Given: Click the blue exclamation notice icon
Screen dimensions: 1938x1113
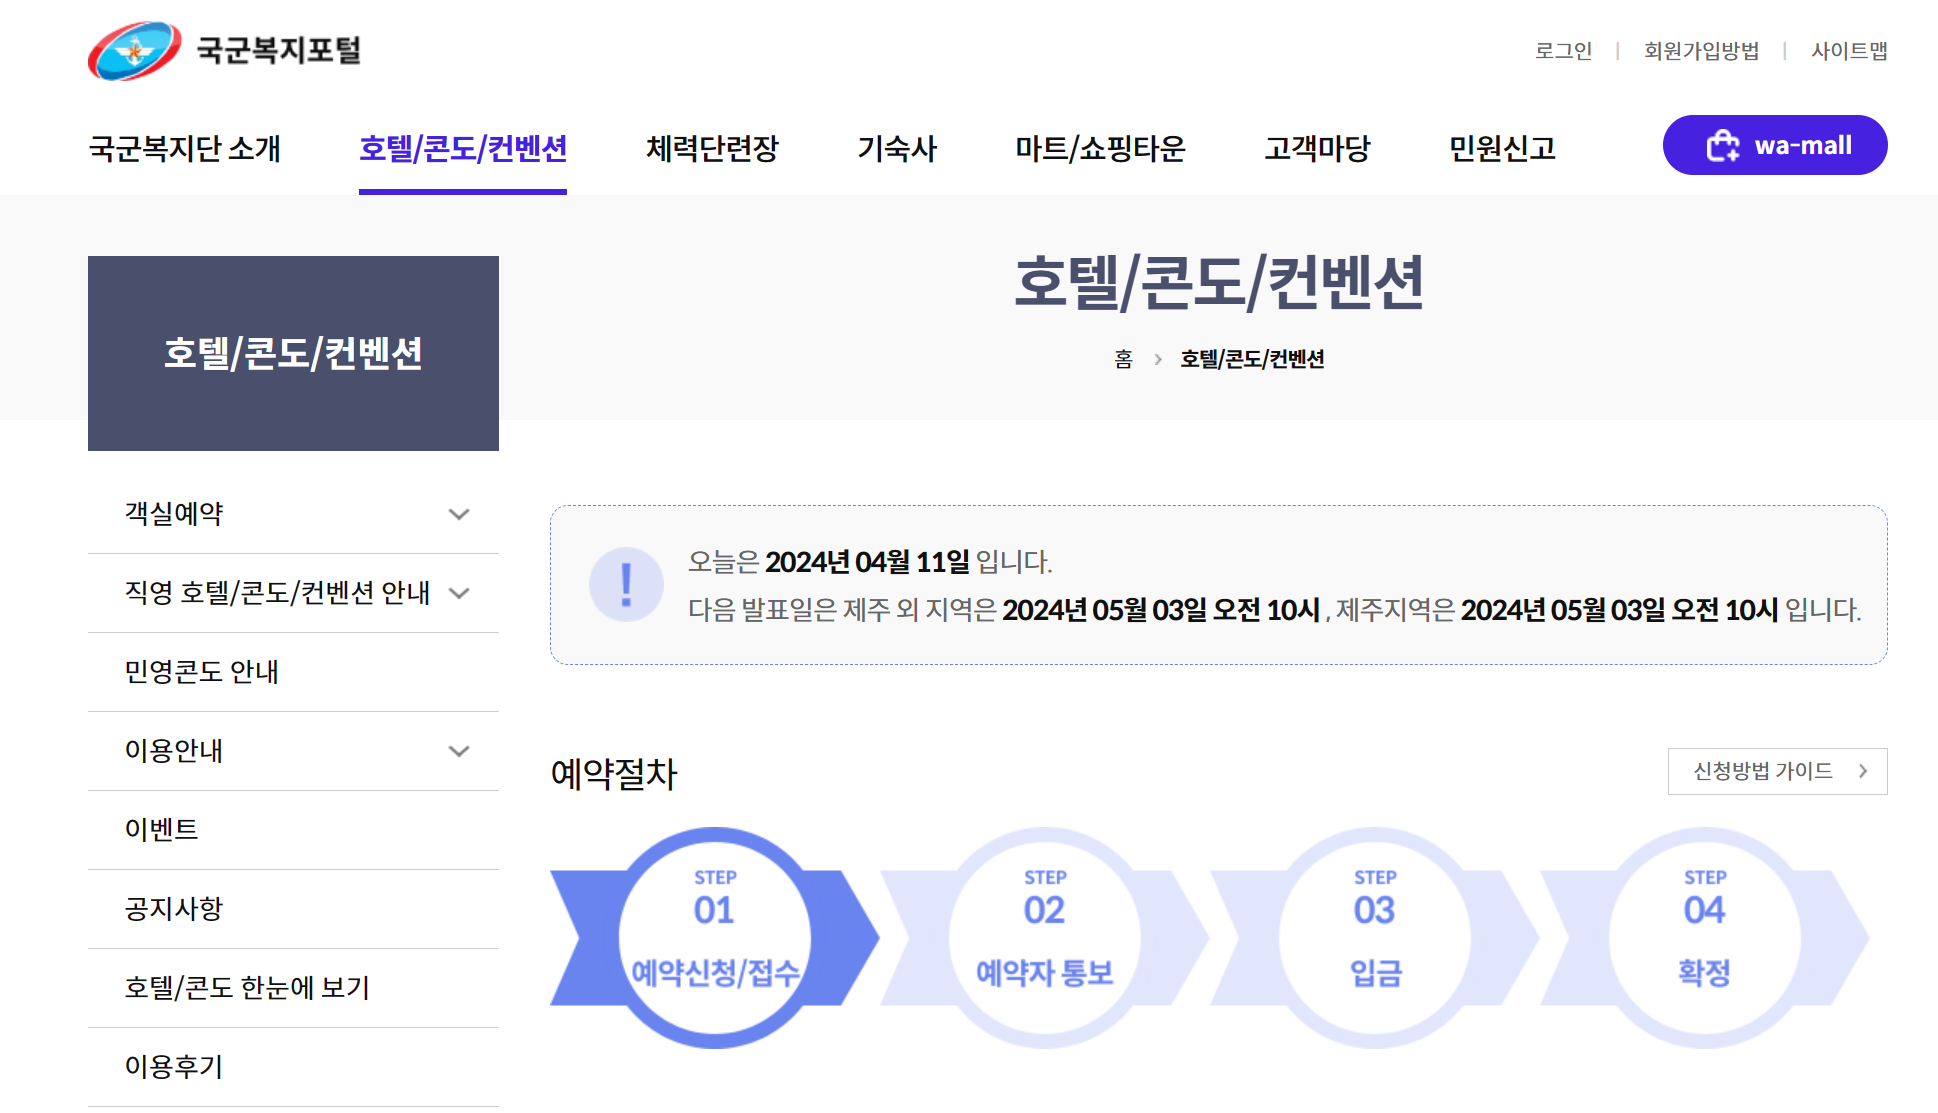Looking at the screenshot, I should pyautogui.click(x=626, y=585).
